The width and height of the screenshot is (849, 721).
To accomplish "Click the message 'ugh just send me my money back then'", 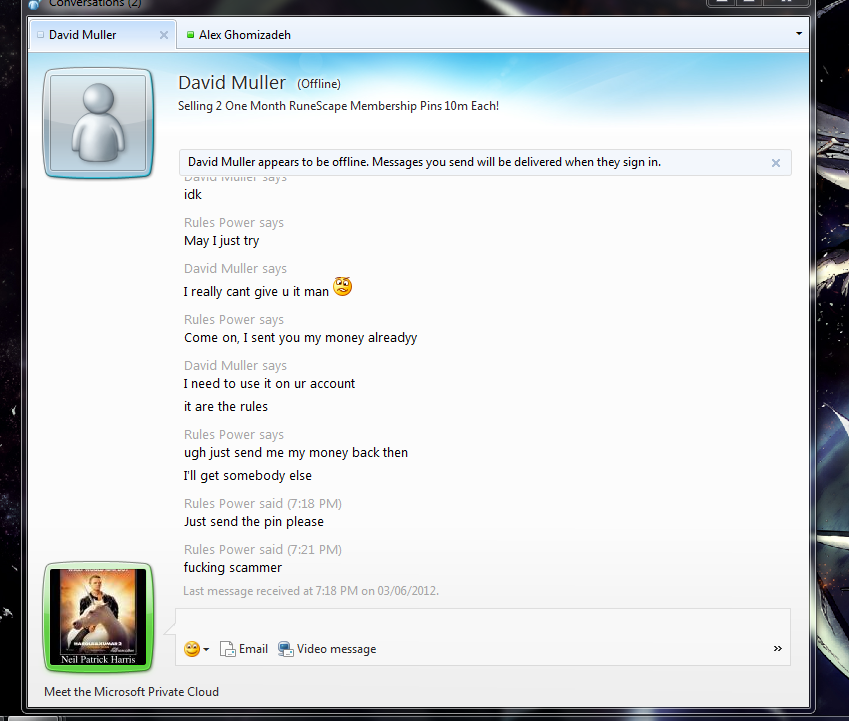I will point(296,453).
